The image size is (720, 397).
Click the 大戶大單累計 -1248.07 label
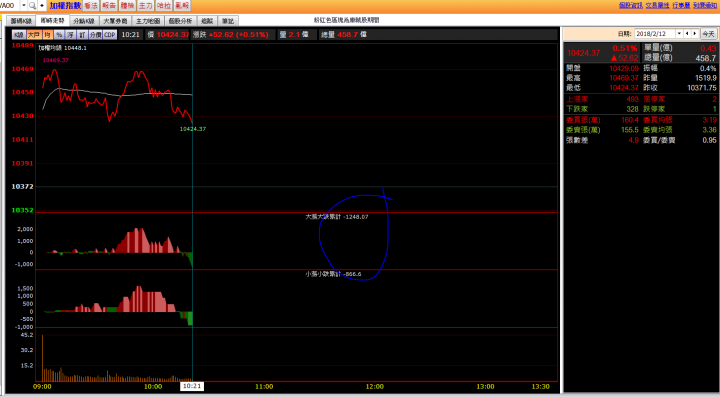click(337, 217)
